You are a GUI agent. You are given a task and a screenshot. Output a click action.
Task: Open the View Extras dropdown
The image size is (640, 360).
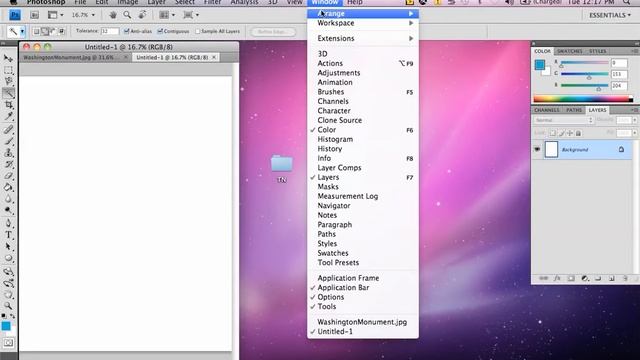[56, 15]
